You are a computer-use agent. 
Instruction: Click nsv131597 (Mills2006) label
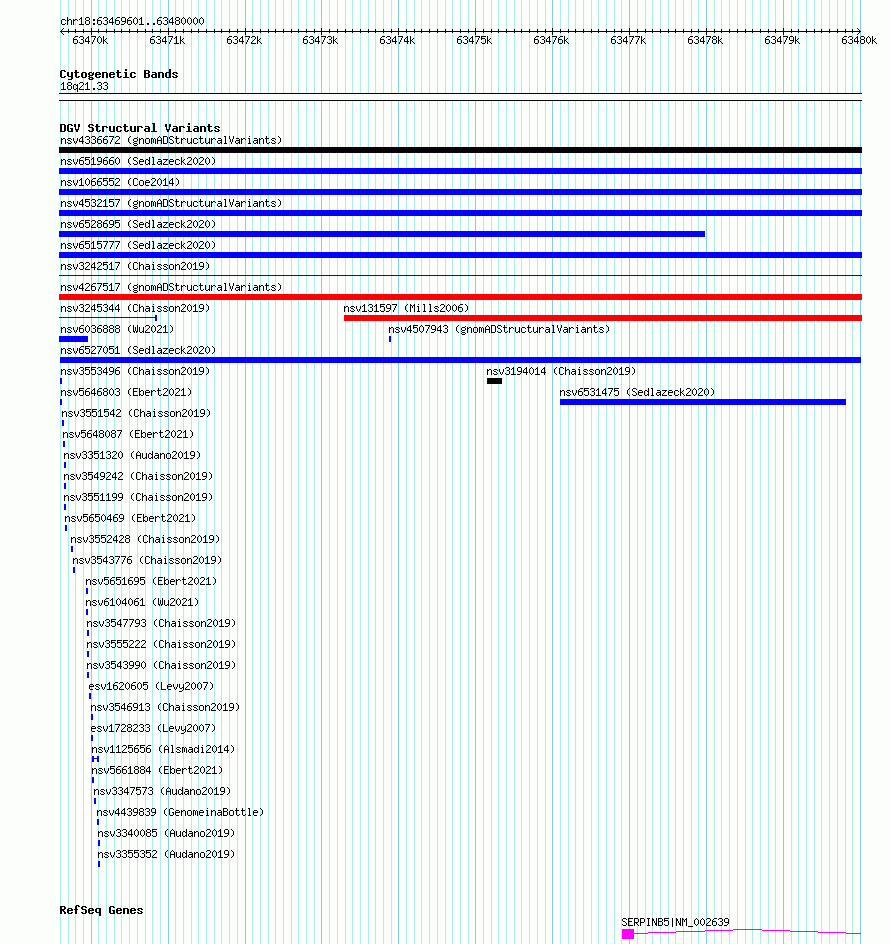[x=406, y=308]
